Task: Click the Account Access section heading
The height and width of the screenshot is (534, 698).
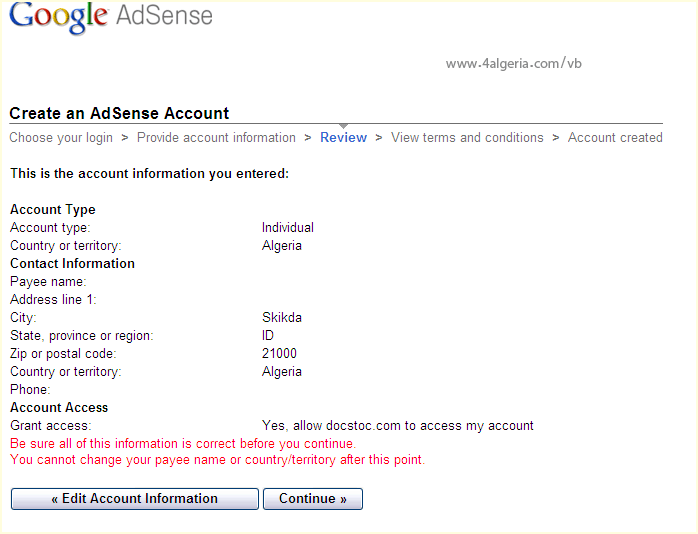Action: pos(59,408)
